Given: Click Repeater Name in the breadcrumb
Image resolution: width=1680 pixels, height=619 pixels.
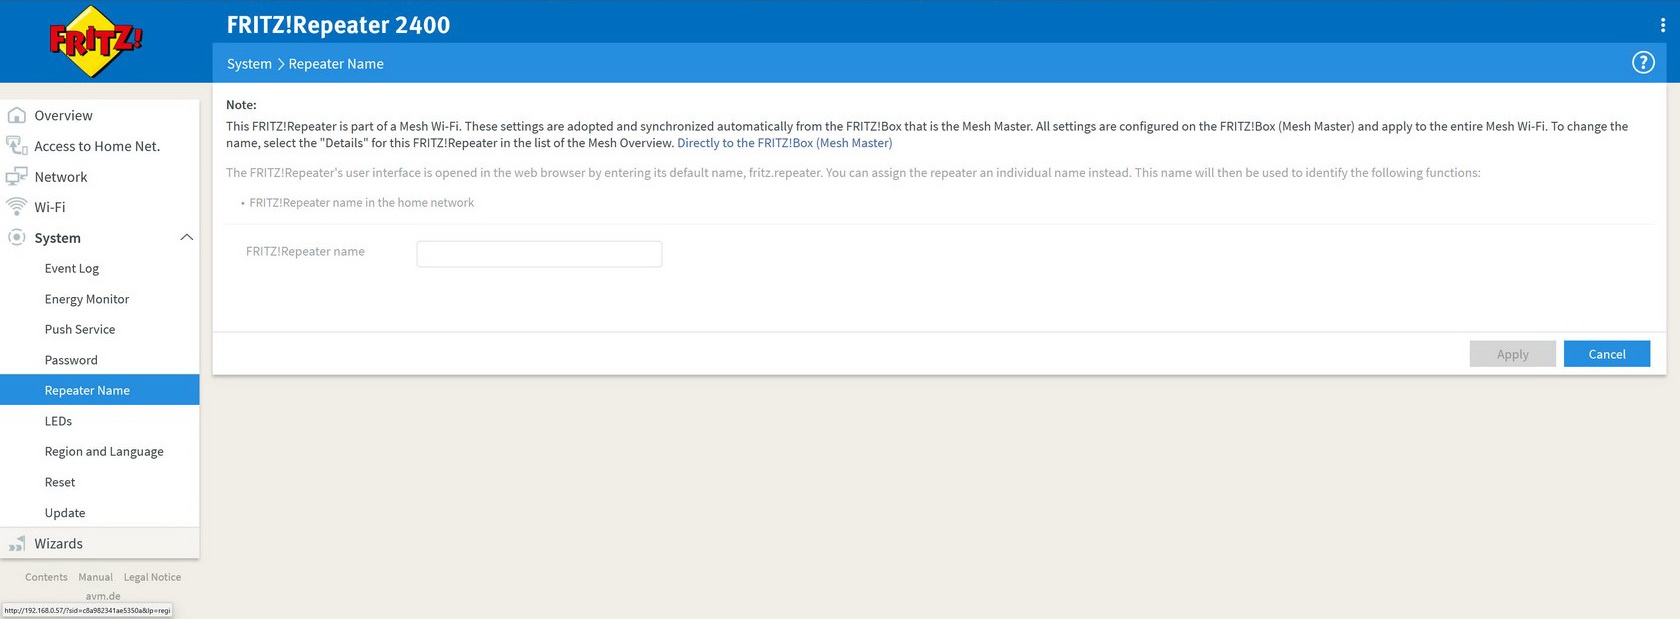Looking at the screenshot, I should 336,64.
